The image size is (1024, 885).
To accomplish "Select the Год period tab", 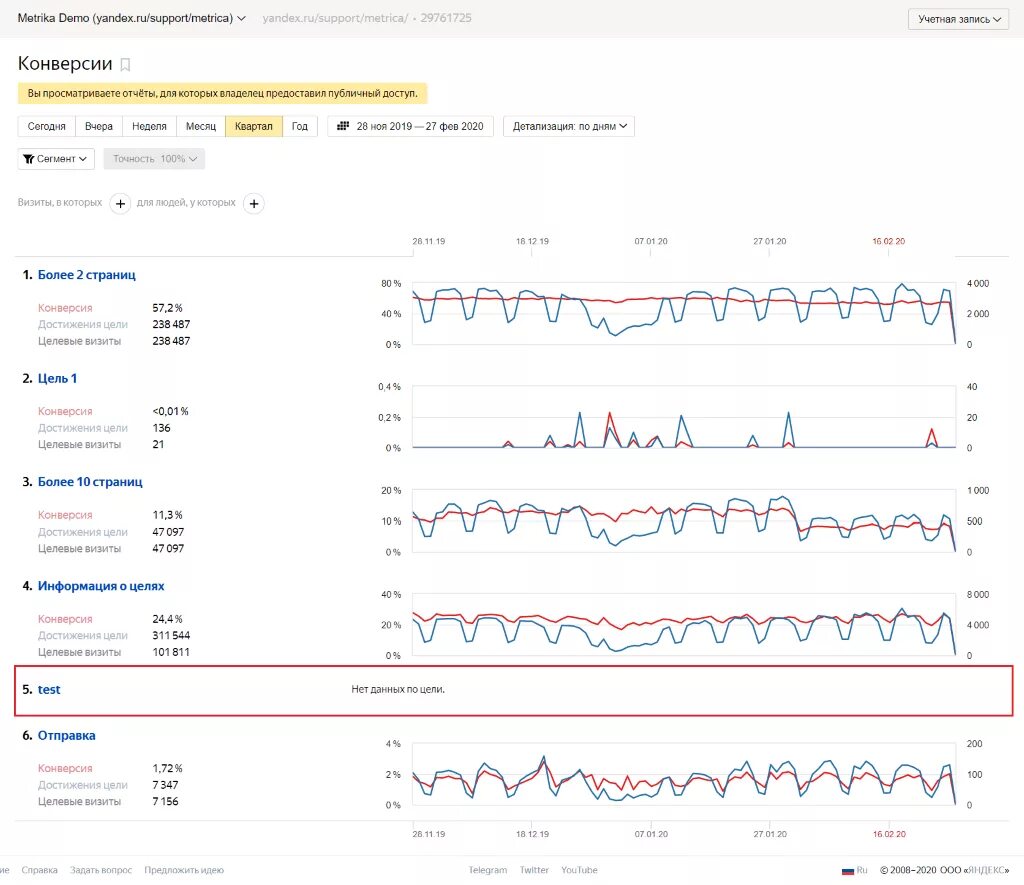I will click(x=300, y=126).
